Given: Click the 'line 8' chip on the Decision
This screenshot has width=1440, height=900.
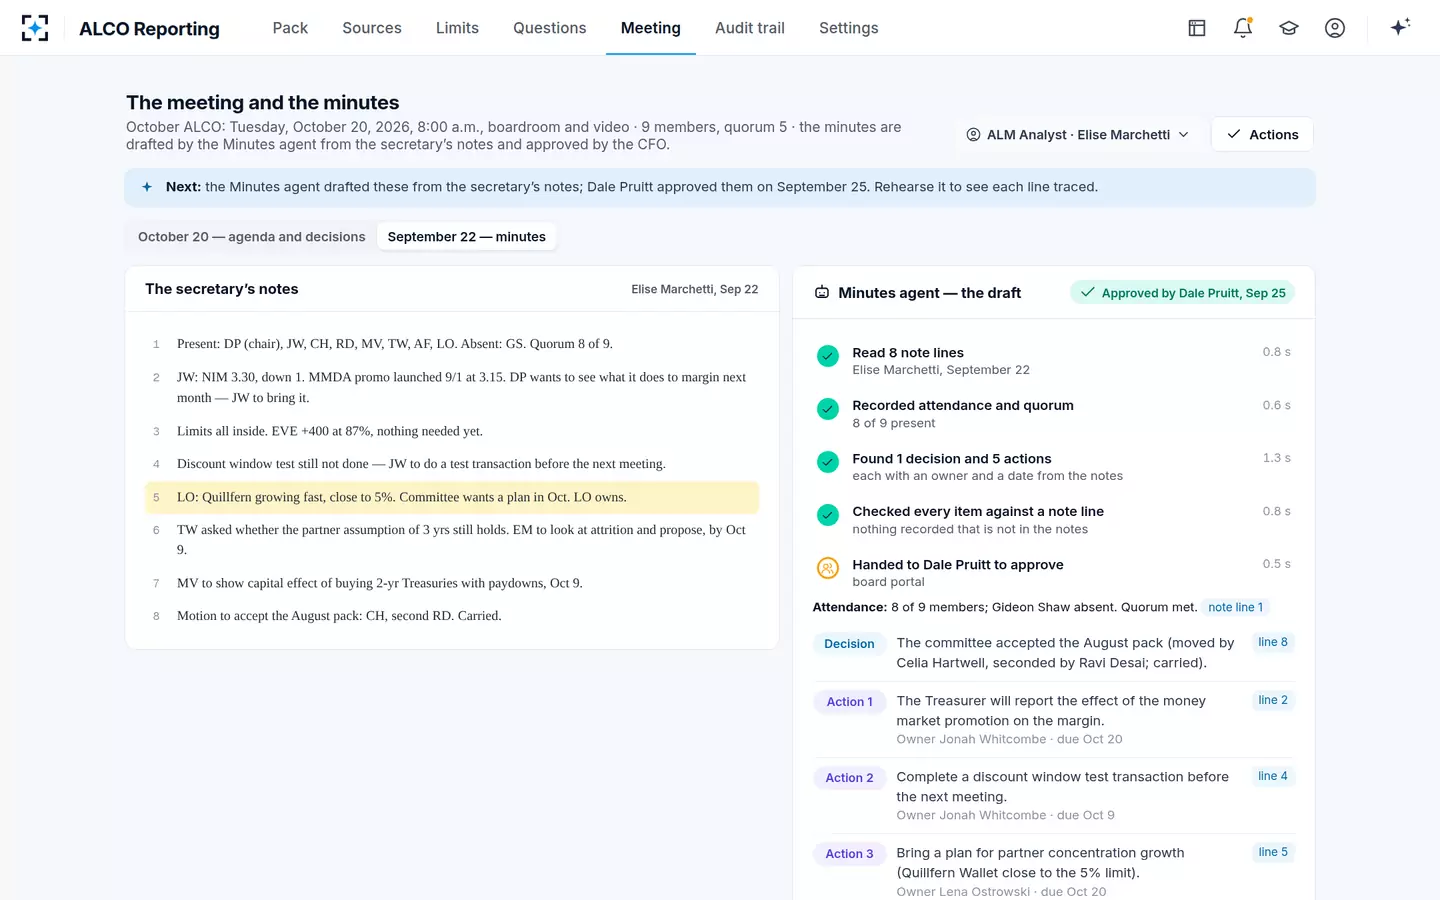Looking at the screenshot, I should pos(1273,642).
